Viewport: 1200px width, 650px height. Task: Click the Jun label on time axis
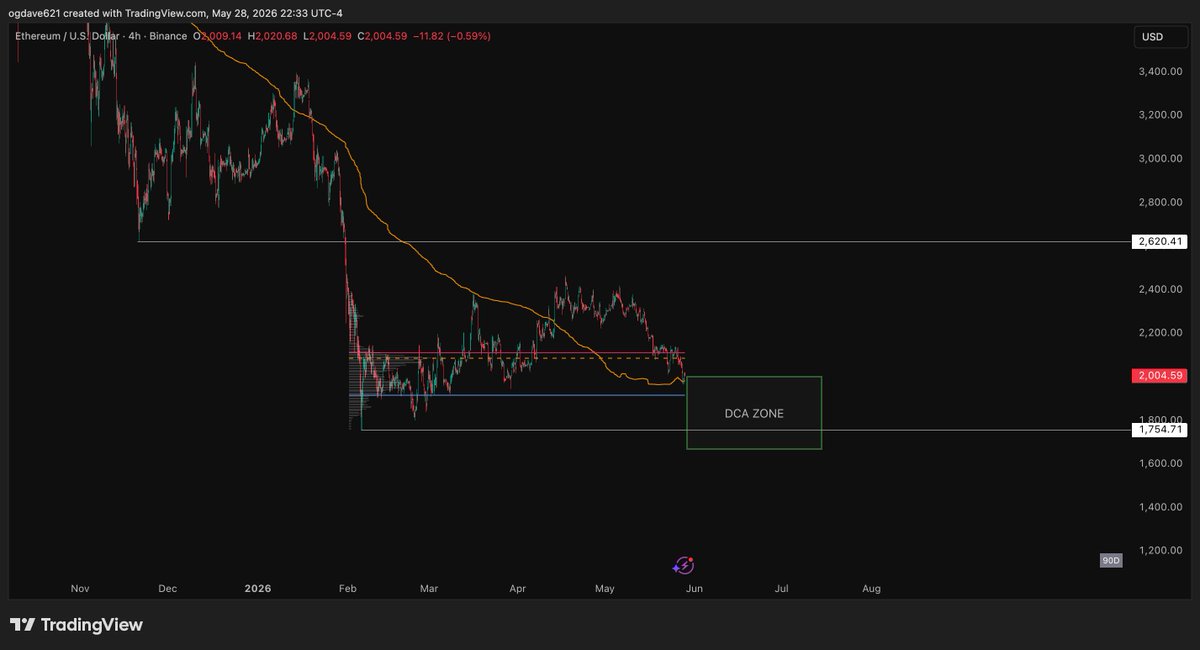point(694,589)
